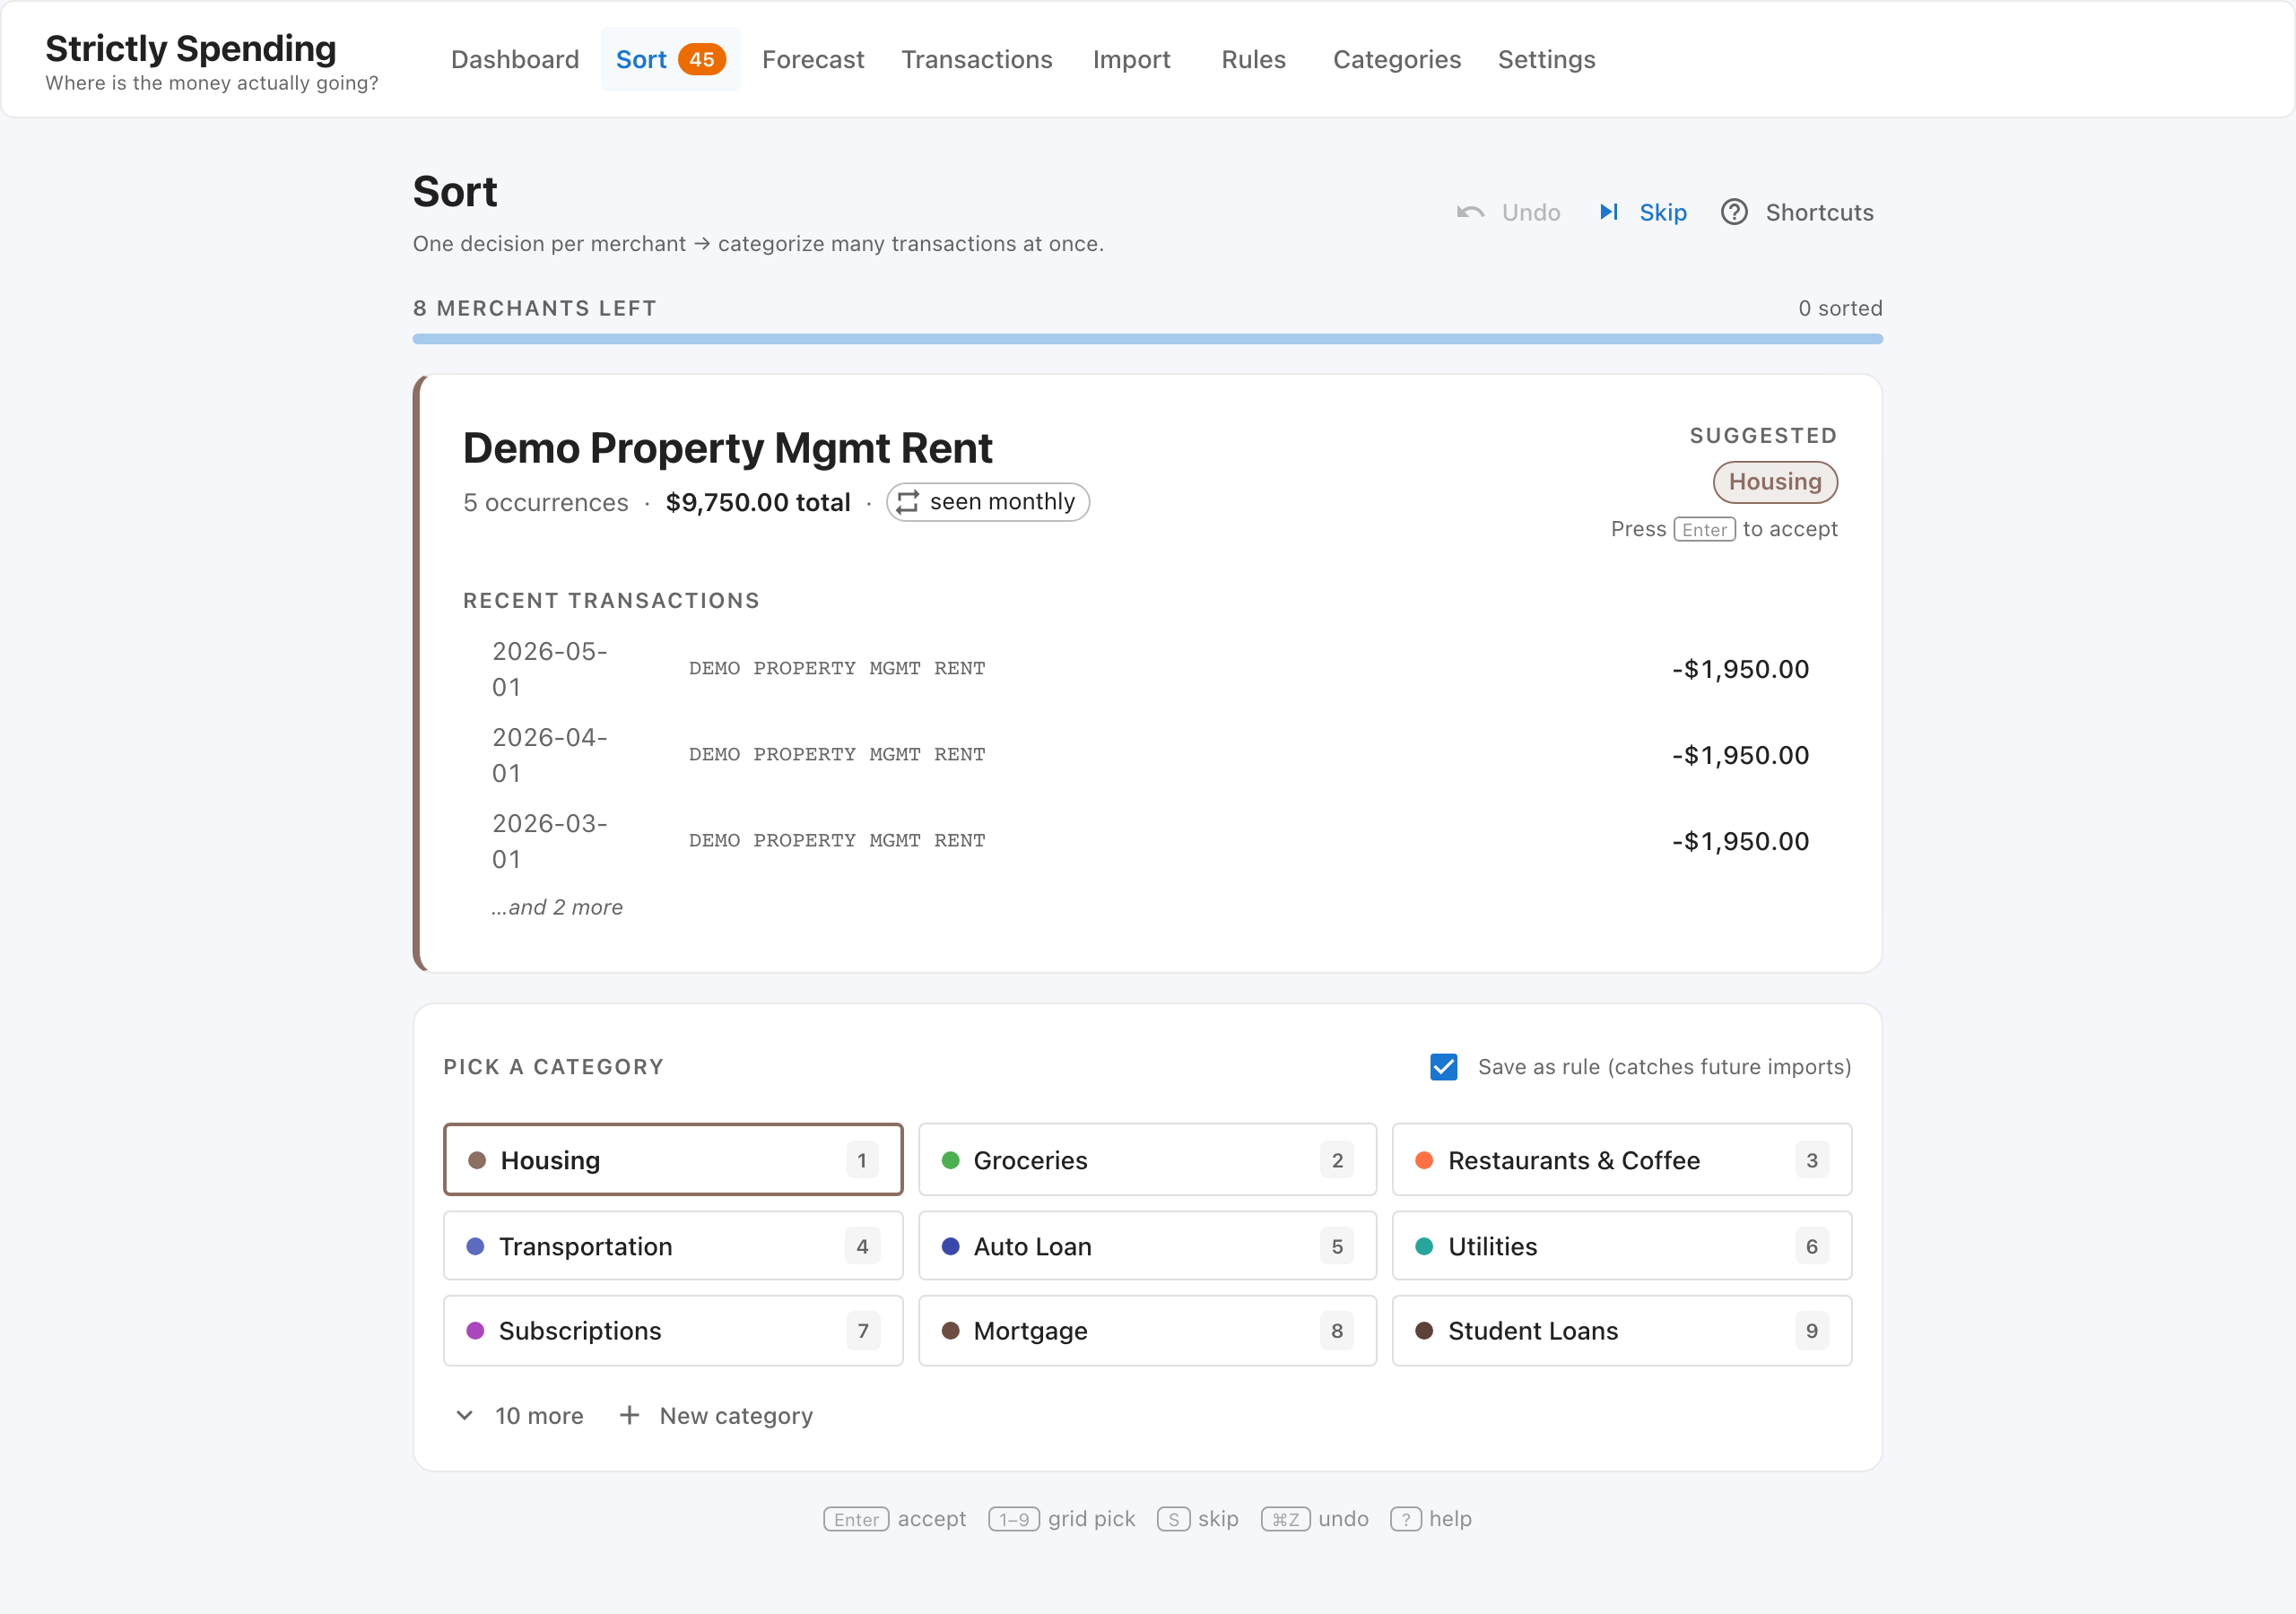2296x1614 pixels.
Task: Select the Auto Loan category
Action: (x=1147, y=1246)
